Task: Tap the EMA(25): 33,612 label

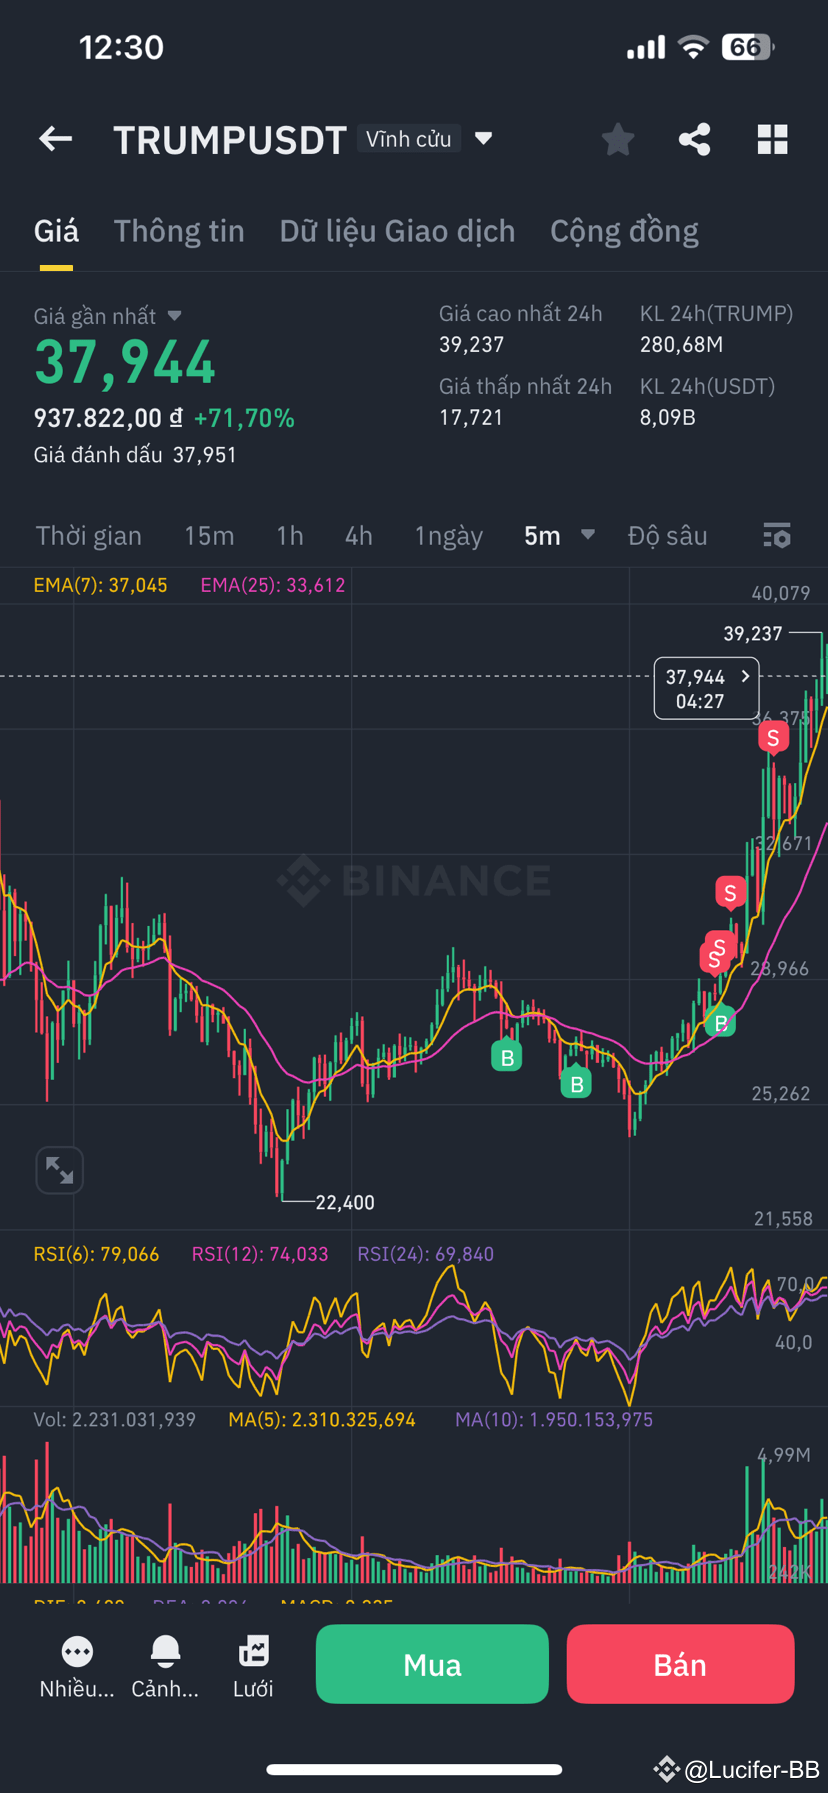Action: 272,585
